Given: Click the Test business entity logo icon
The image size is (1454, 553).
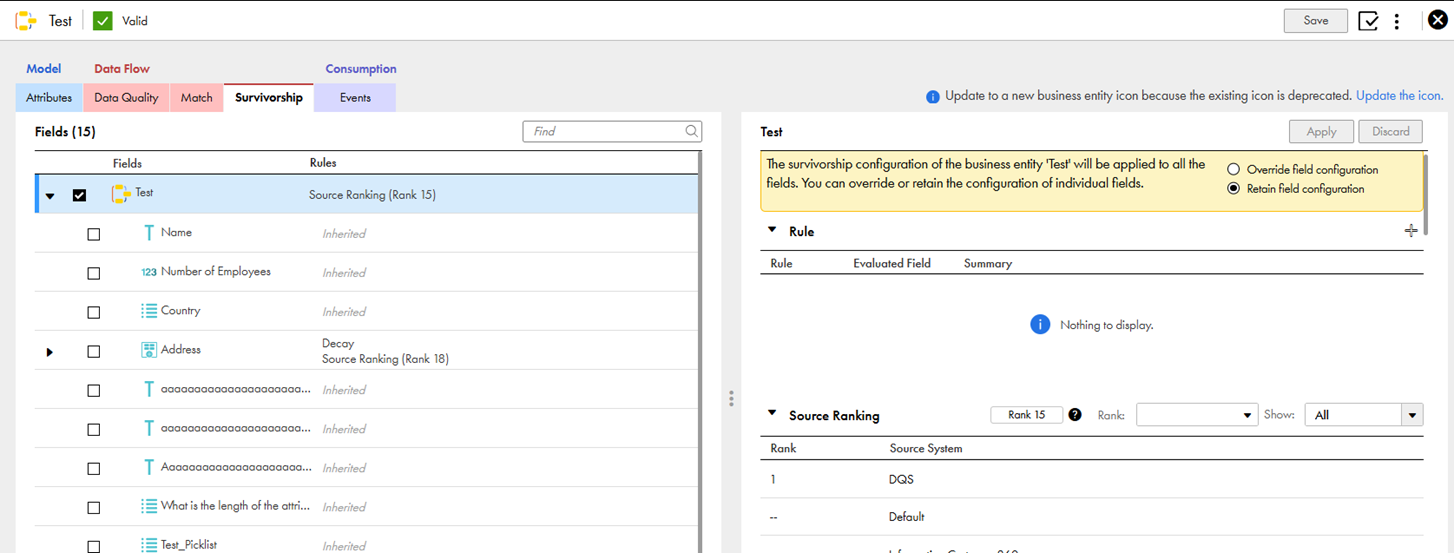Looking at the screenshot, I should pos(26,20).
